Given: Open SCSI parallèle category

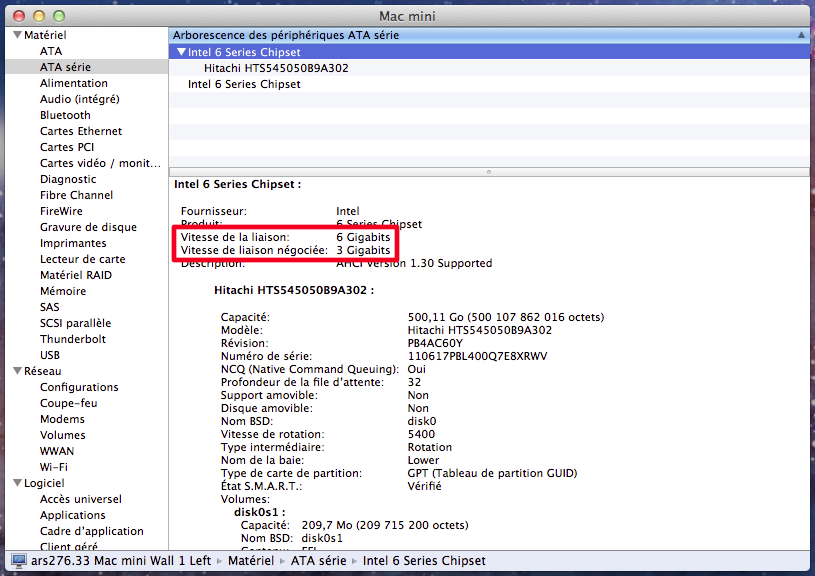Looking at the screenshot, I should [x=75, y=323].
